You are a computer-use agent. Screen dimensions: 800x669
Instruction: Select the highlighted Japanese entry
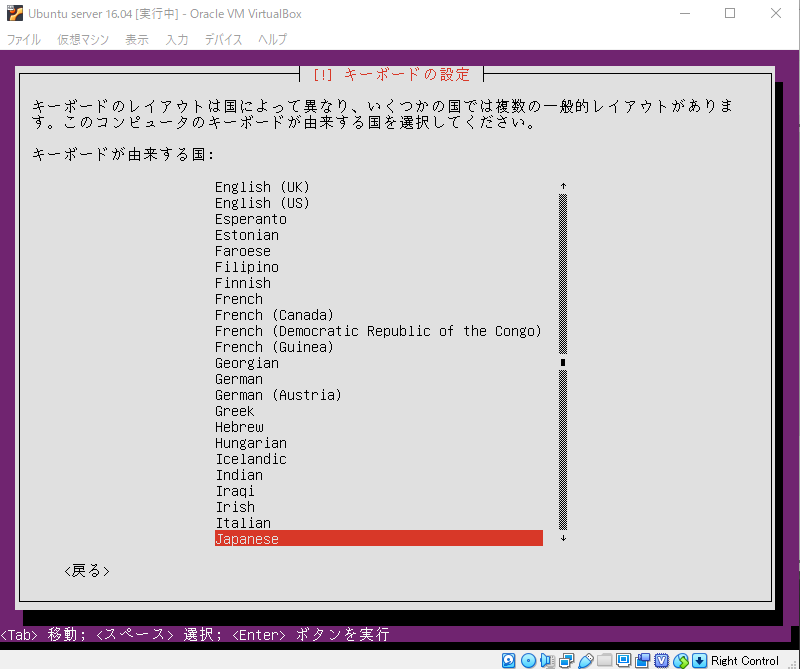(379, 538)
